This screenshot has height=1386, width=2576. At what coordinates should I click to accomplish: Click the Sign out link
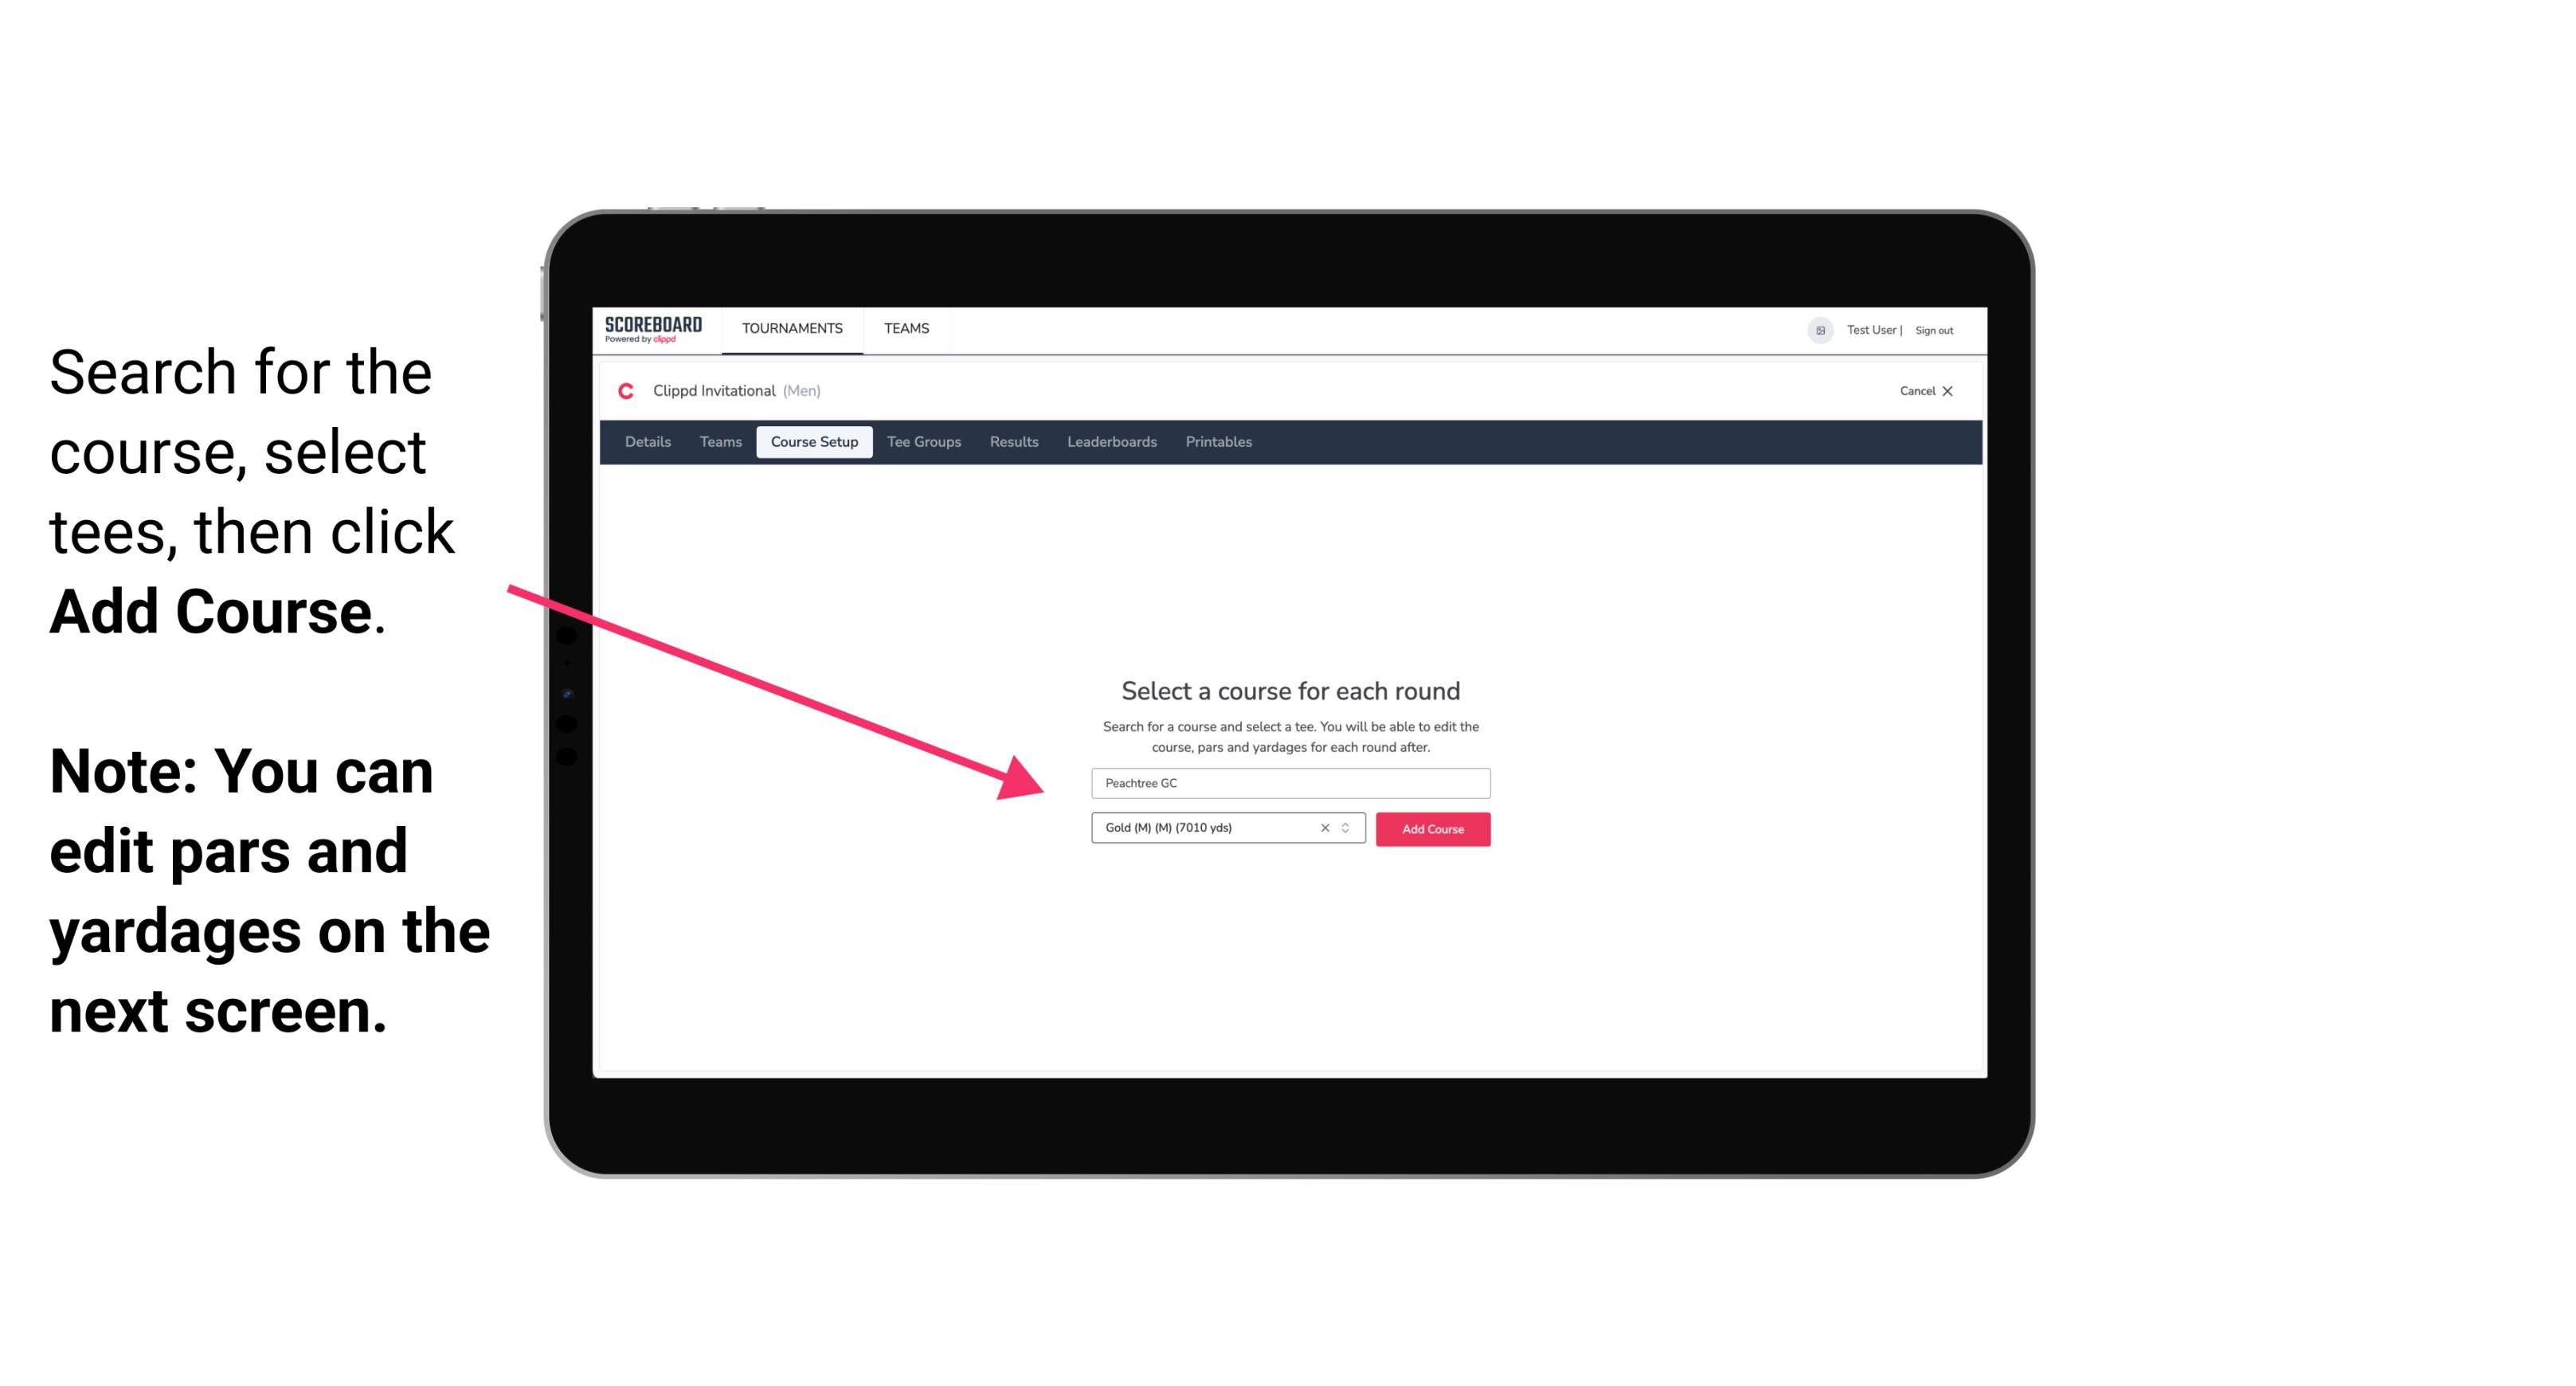coord(1933,330)
